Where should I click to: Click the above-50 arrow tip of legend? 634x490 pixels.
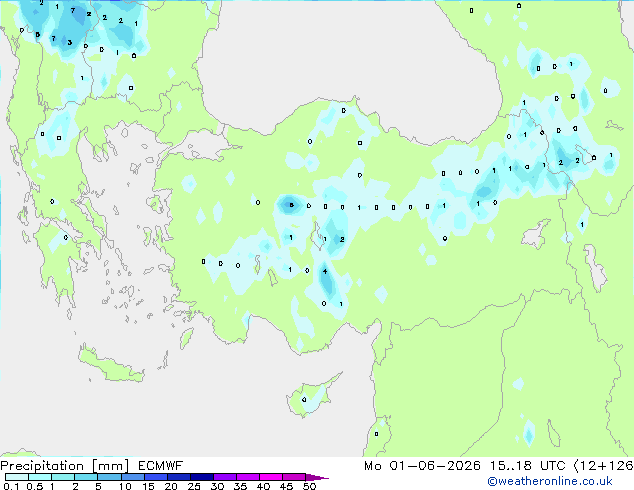[x=317, y=477]
